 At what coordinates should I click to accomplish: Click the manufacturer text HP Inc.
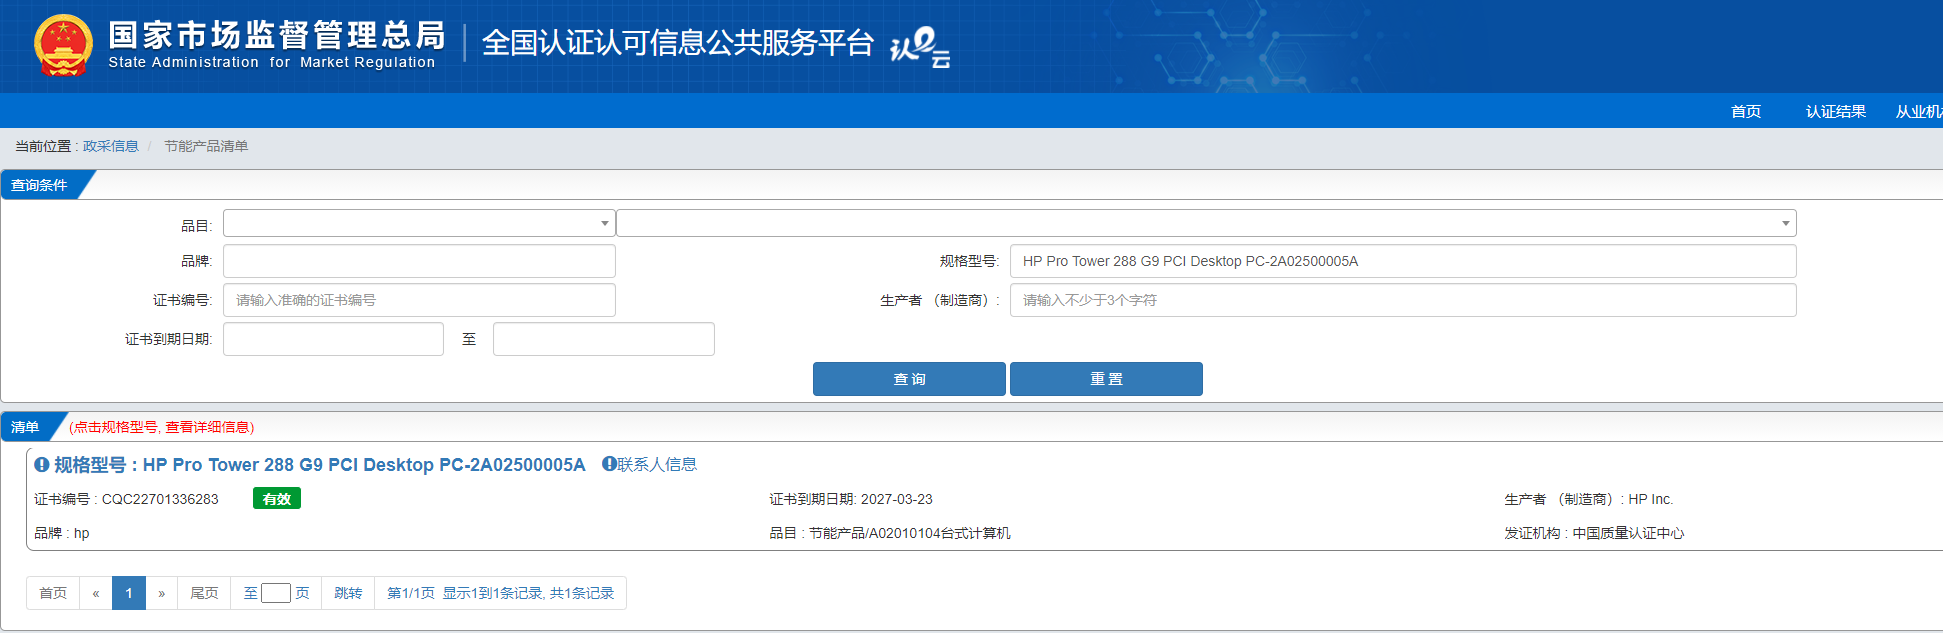pos(1650,499)
